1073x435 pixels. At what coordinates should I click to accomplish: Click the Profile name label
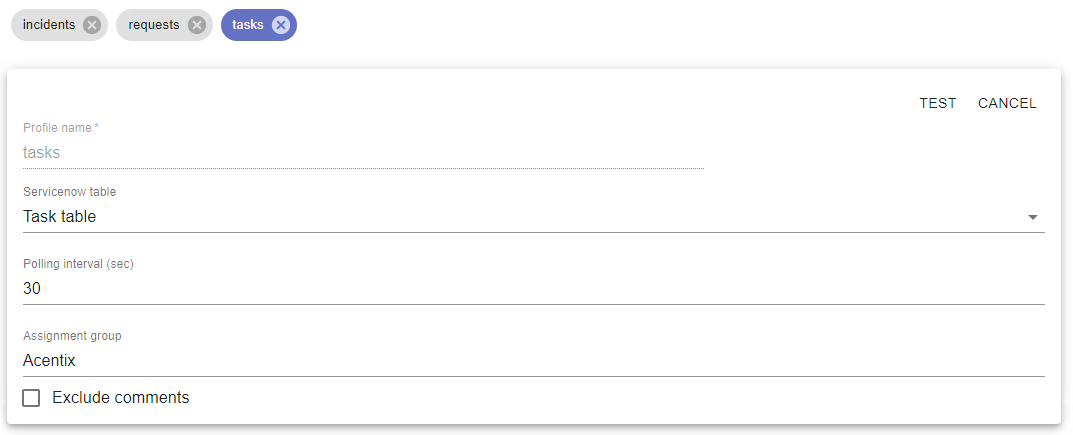coord(61,128)
